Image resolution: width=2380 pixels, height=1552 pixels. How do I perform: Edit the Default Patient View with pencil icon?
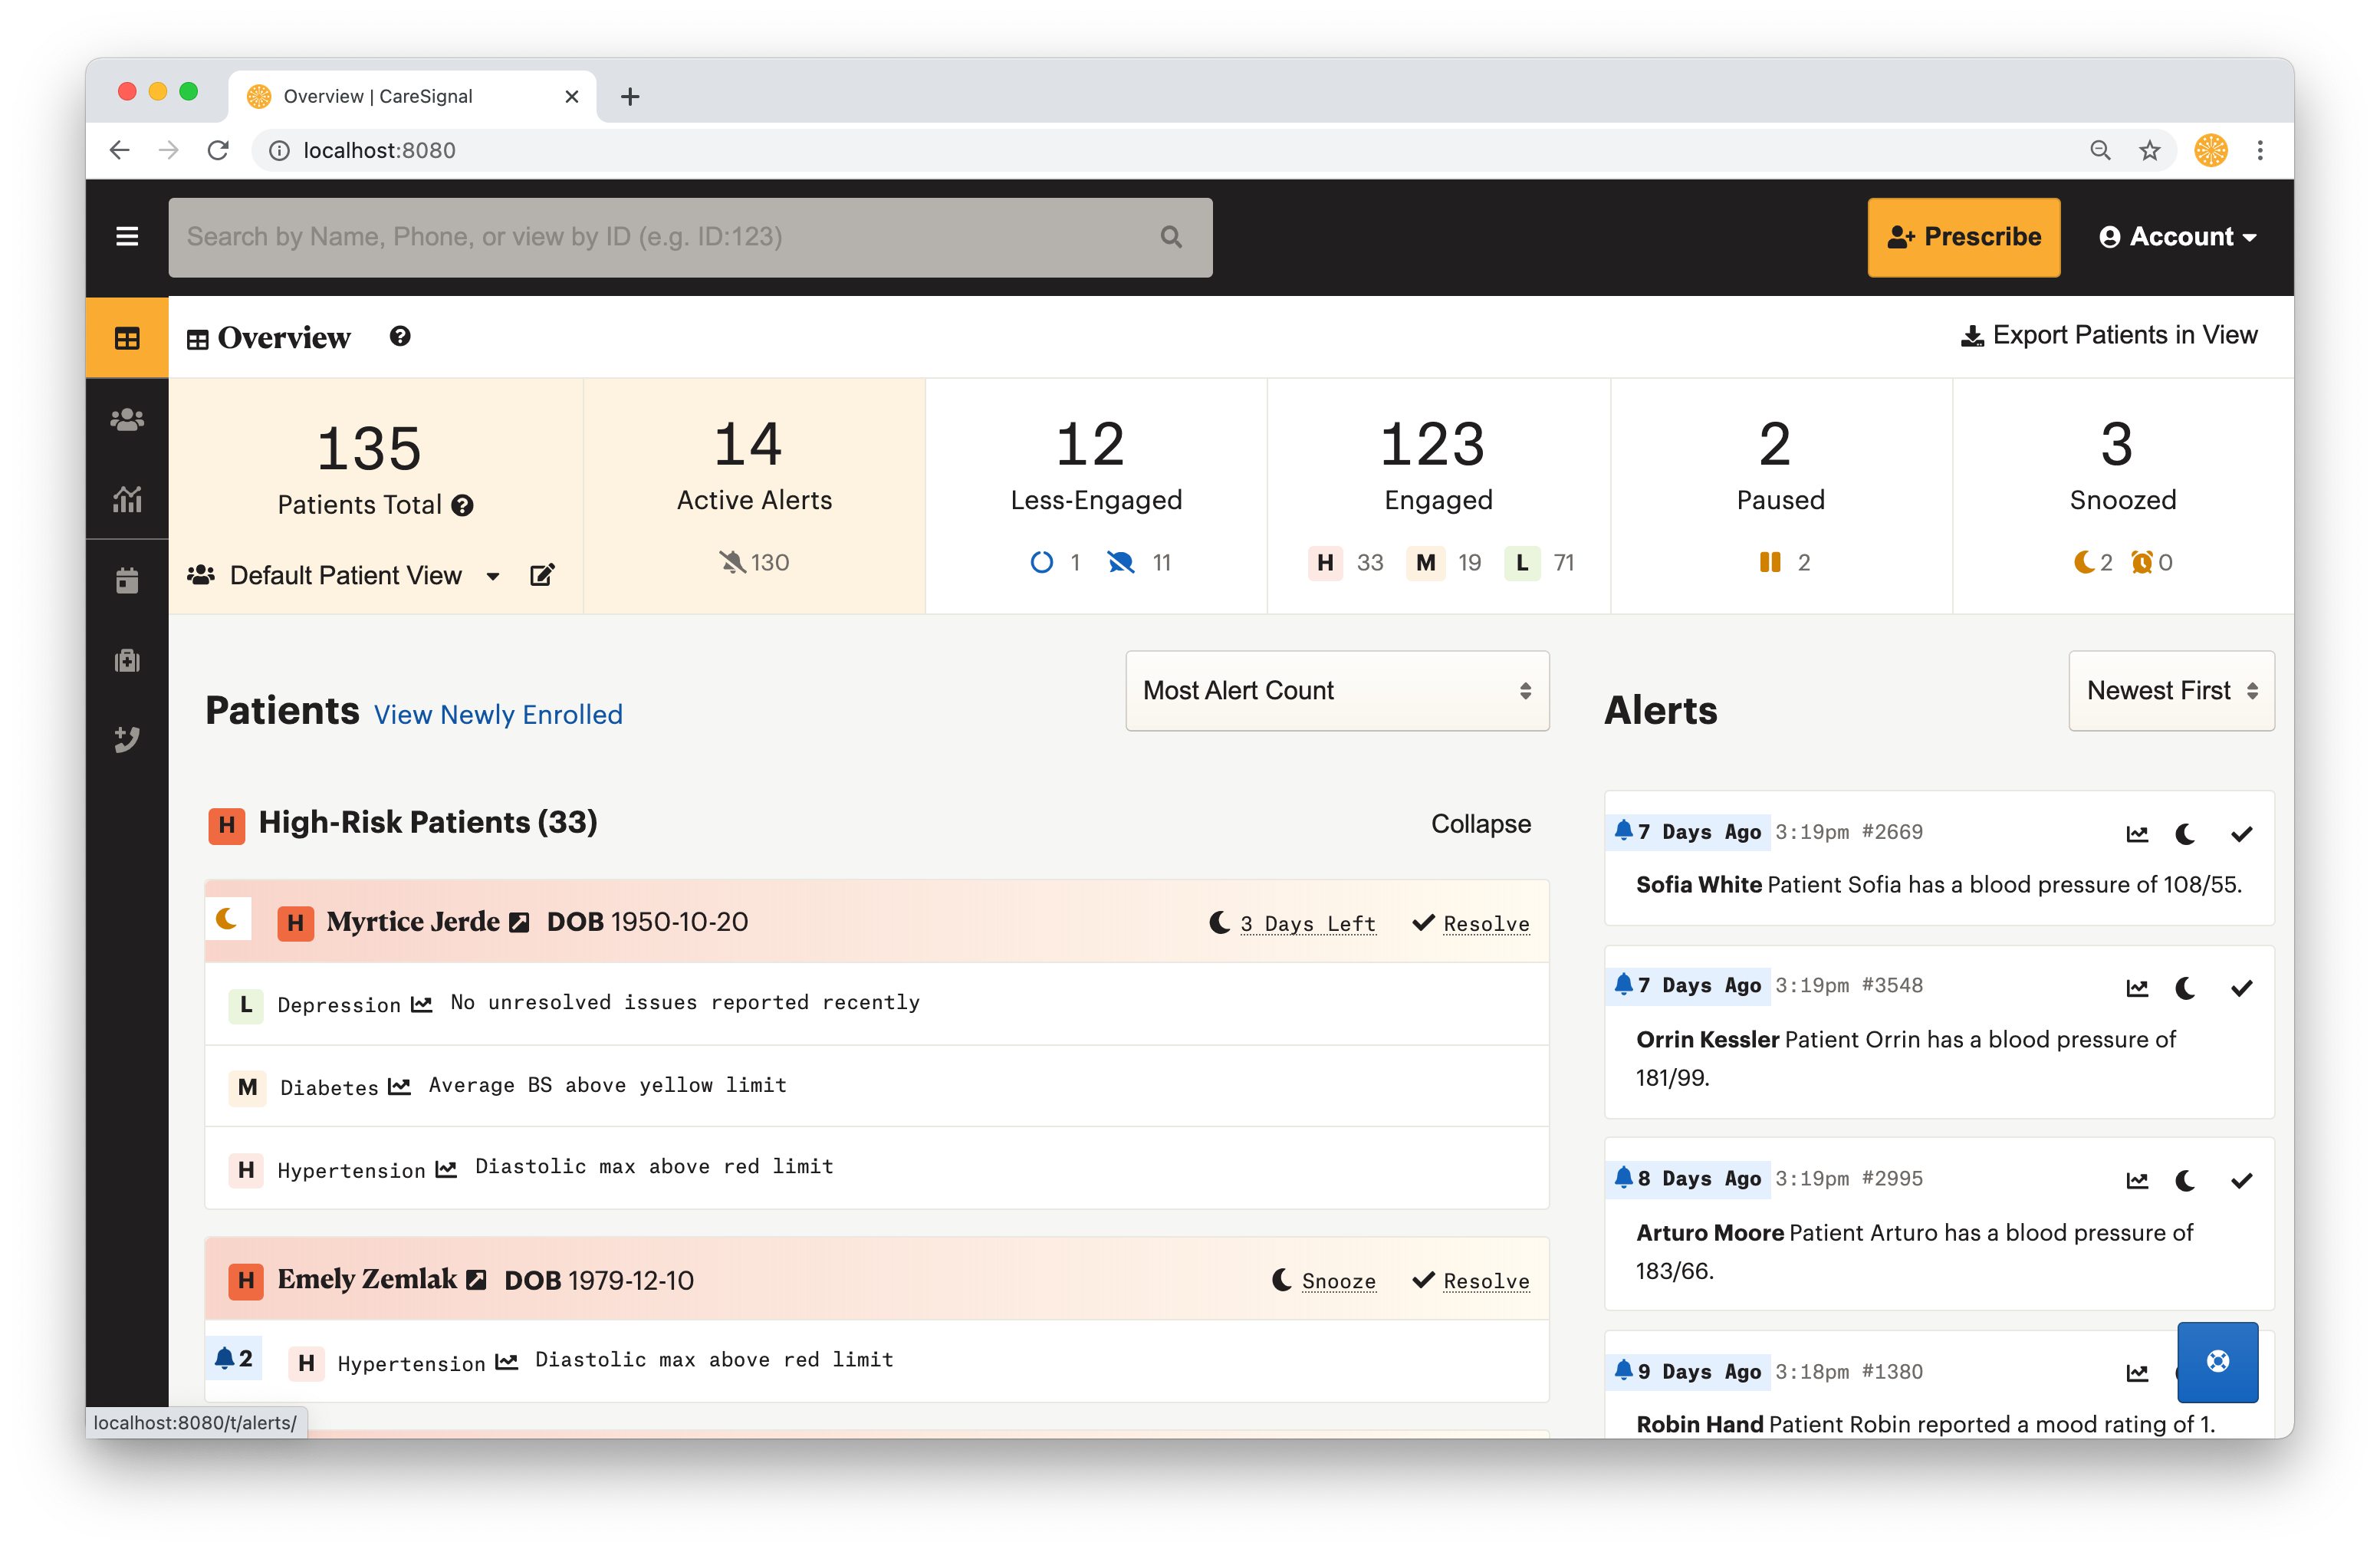(542, 575)
